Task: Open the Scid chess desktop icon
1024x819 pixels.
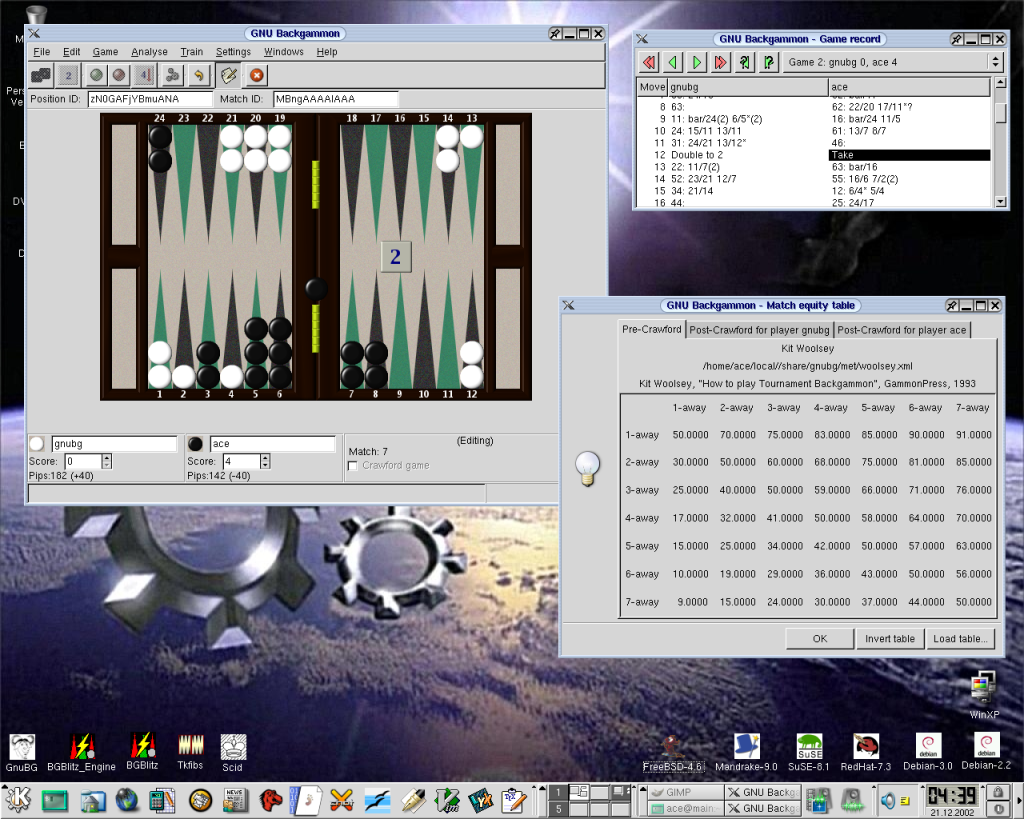Action: pos(232,753)
